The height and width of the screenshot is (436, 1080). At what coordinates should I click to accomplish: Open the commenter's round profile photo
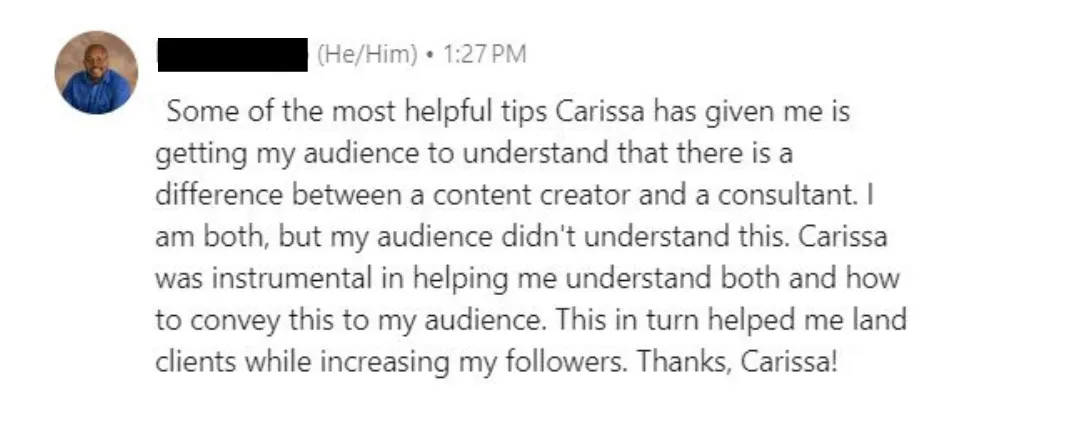[96, 72]
